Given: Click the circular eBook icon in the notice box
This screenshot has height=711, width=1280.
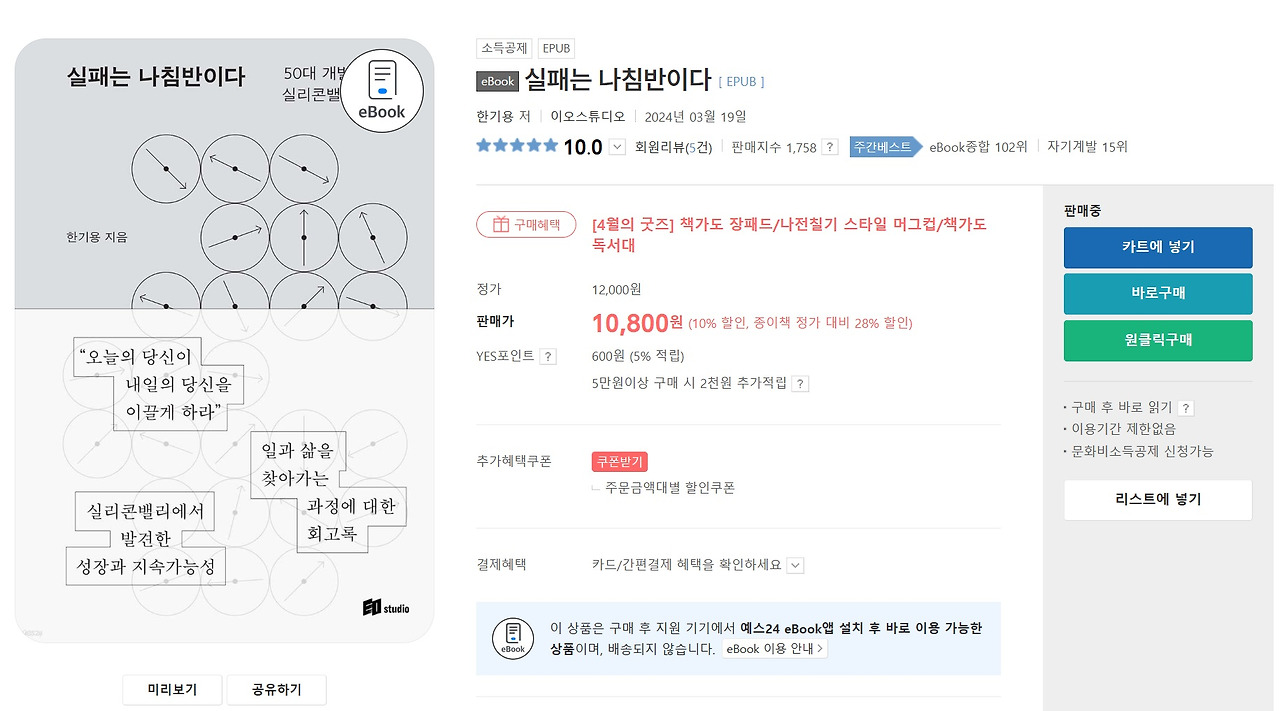Looking at the screenshot, I should [x=512, y=638].
